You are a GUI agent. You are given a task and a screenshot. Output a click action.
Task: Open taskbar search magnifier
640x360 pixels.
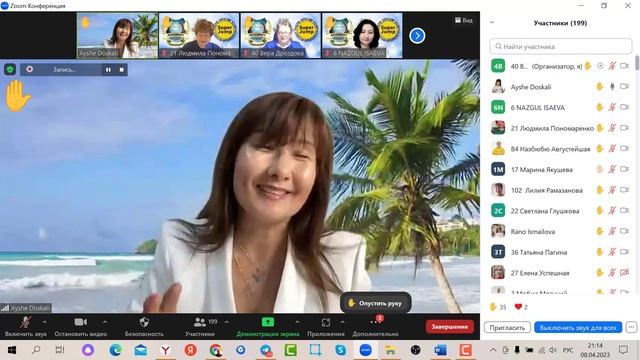tap(36, 350)
